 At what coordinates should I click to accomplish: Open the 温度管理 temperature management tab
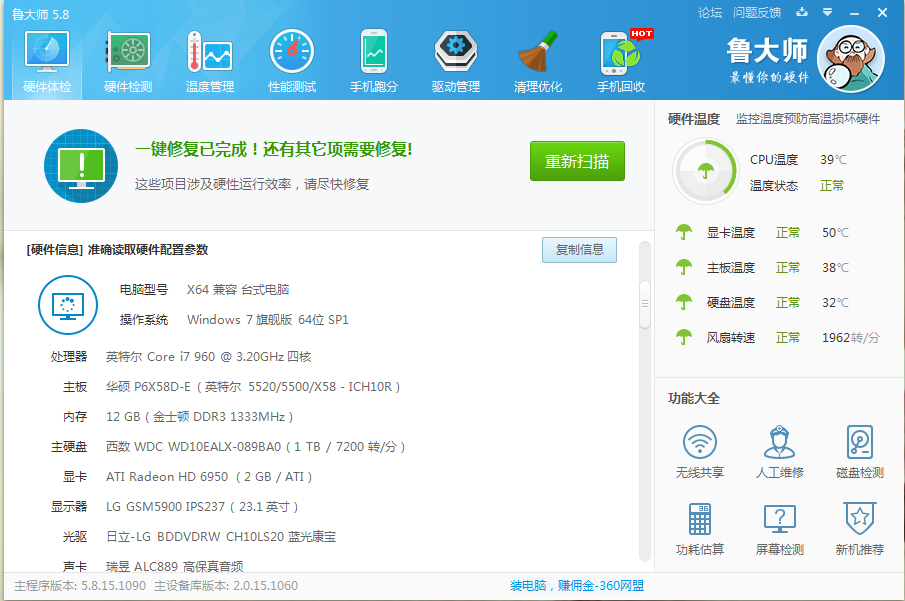[x=210, y=62]
